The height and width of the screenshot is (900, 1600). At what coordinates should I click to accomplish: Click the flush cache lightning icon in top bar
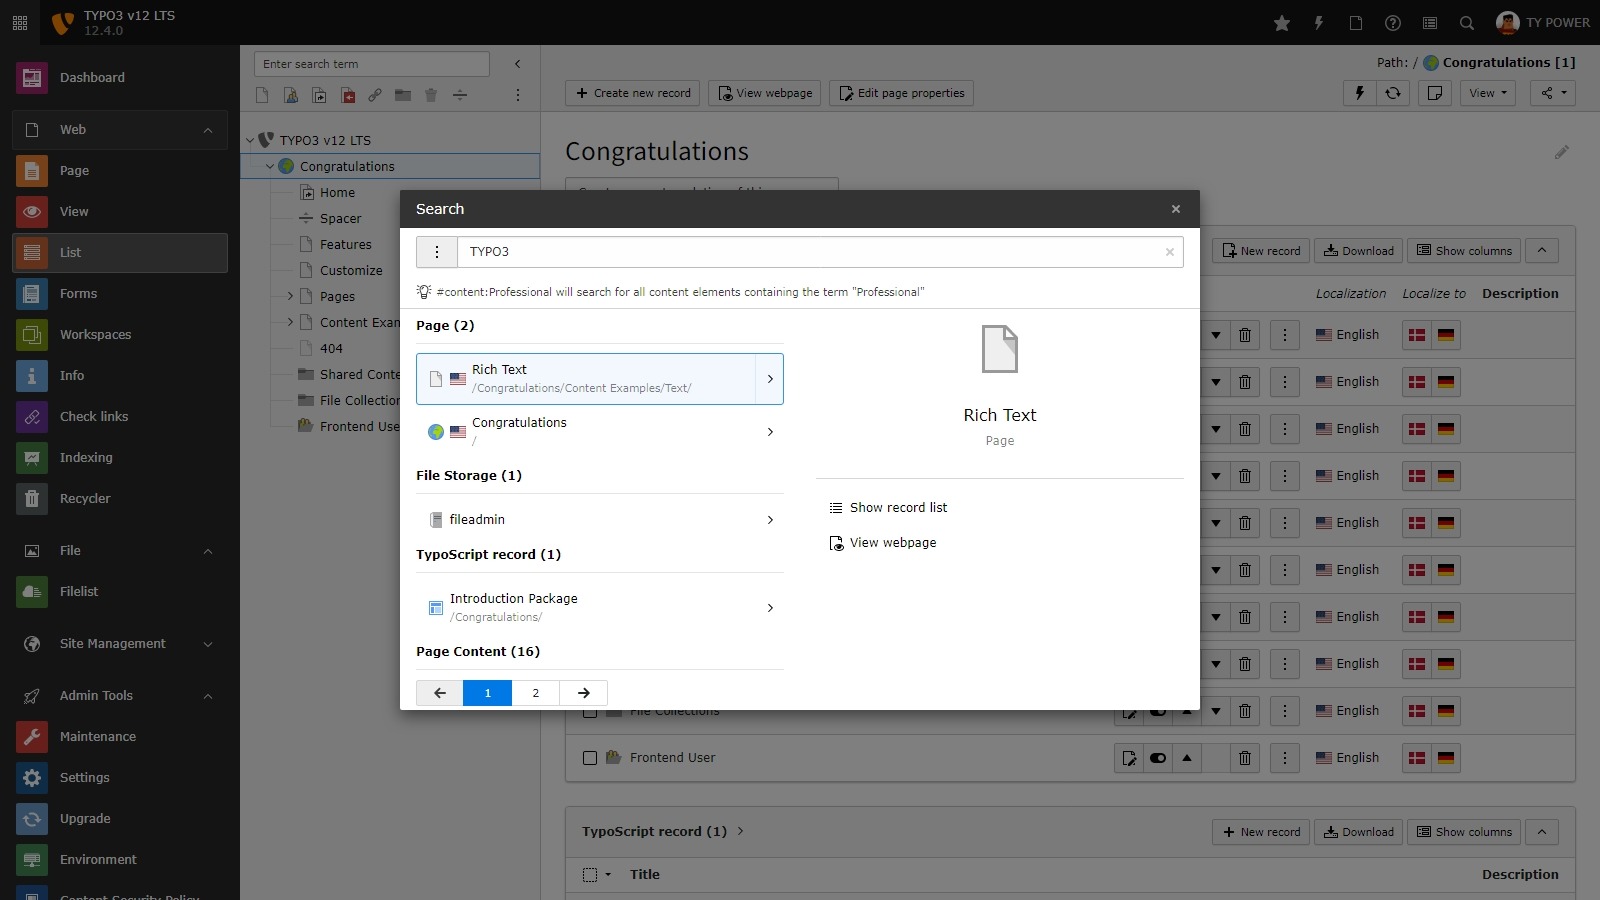(1318, 23)
